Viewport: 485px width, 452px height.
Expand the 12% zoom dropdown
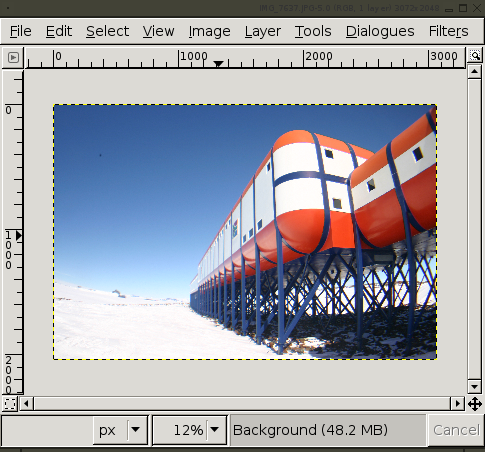[215, 430]
